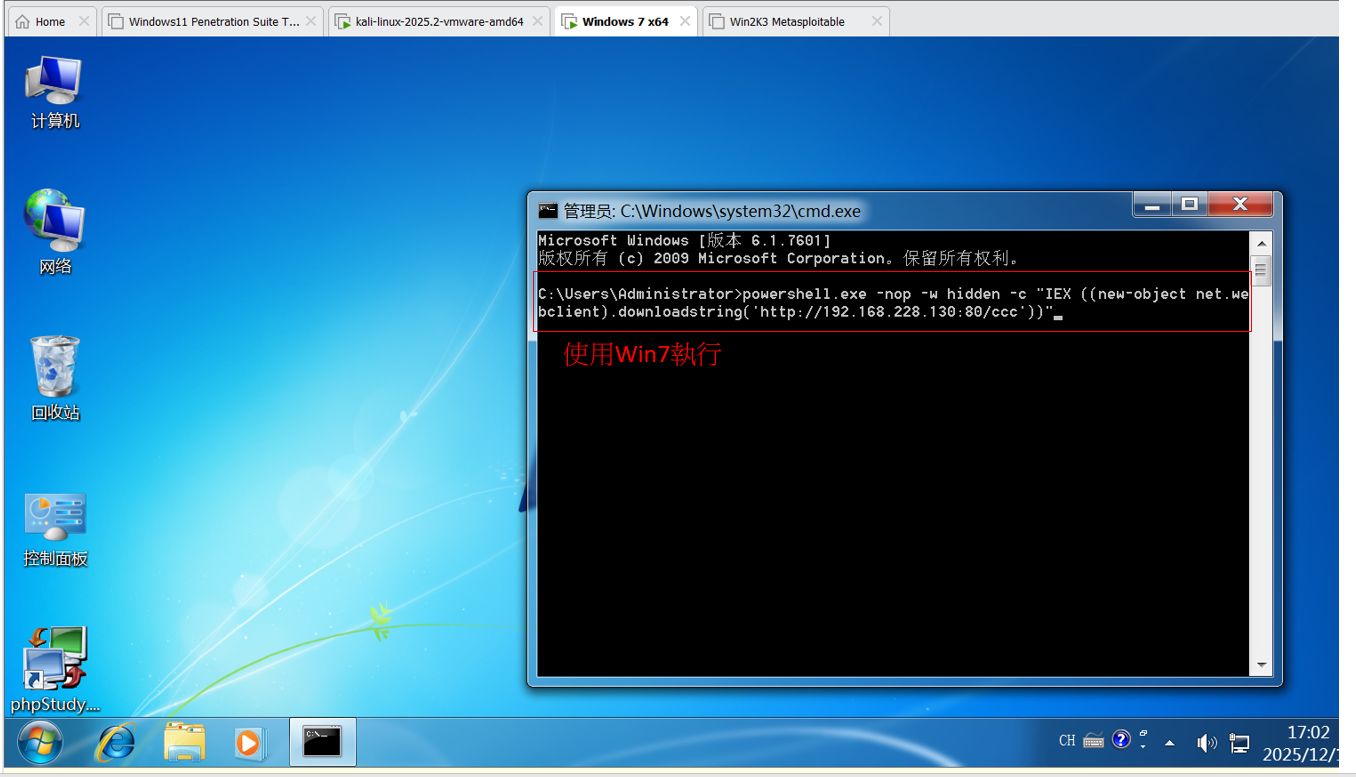Close the kali-linux tab
Image resolution: width=1356 pixels, height=777 pixels.
click(537, 21)
